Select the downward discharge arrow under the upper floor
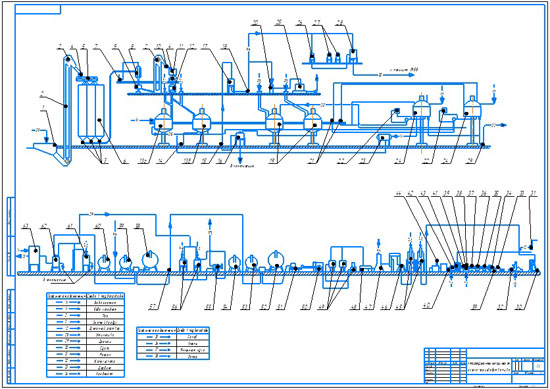Screen dimensions: 550x389 click(241, 155)
